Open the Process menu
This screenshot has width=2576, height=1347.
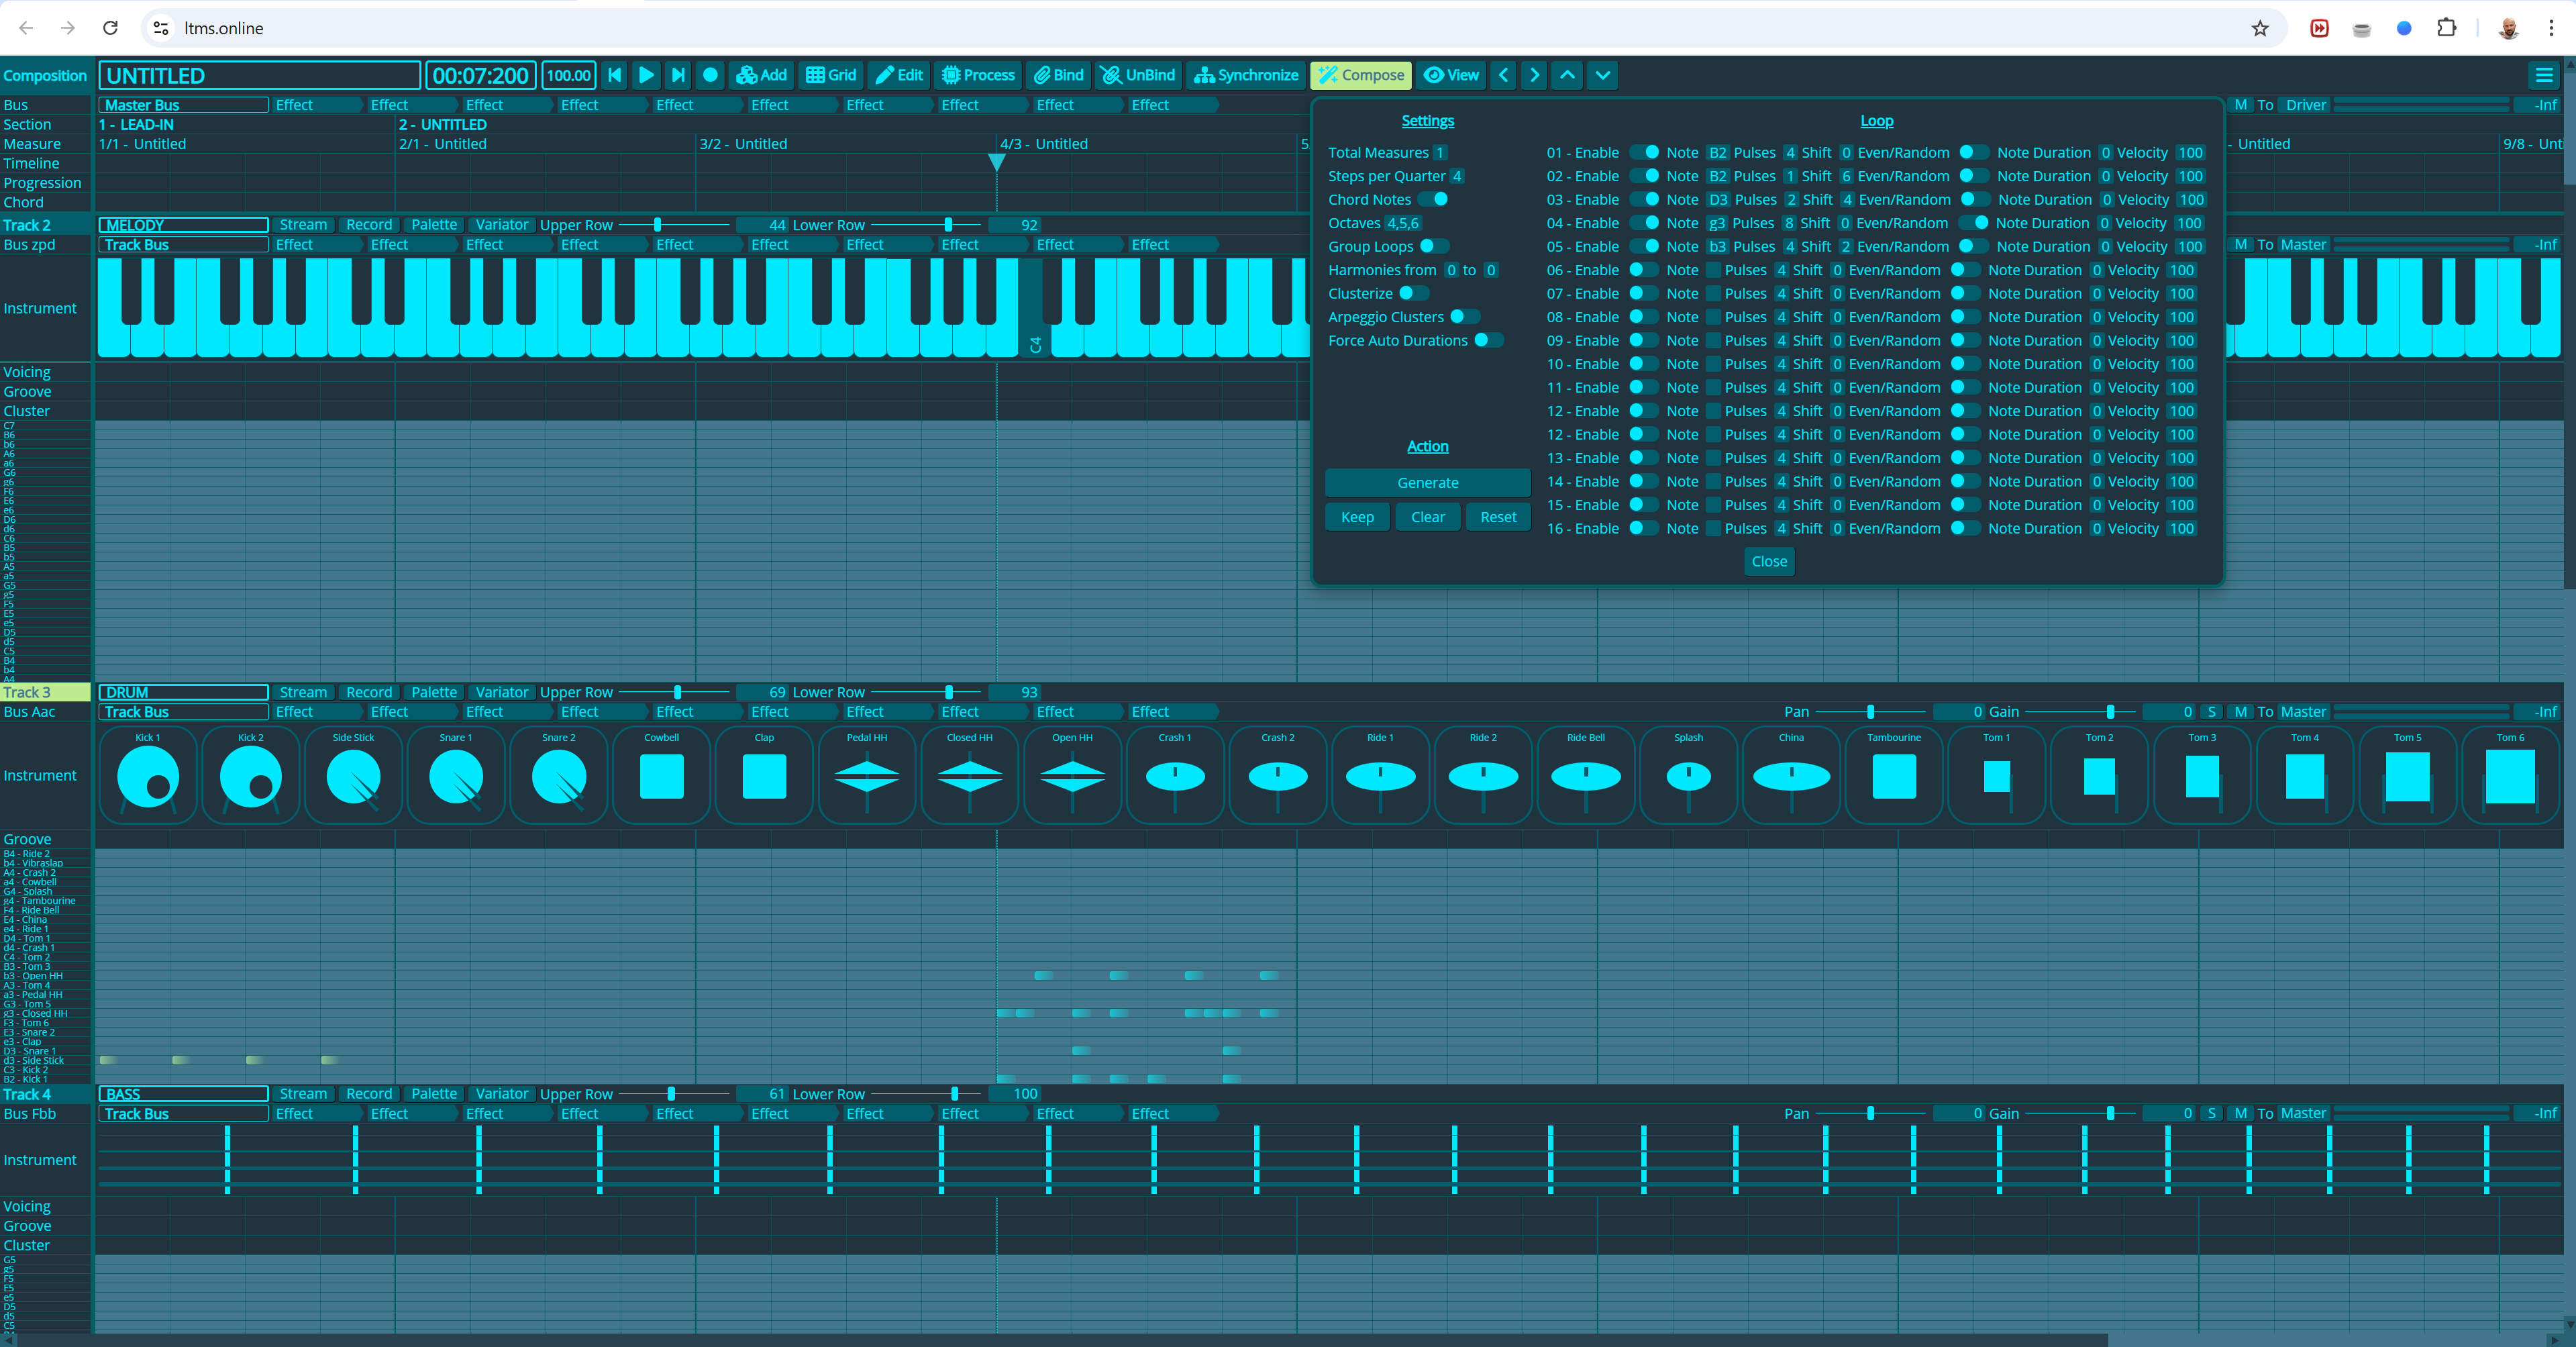point(978,75)
